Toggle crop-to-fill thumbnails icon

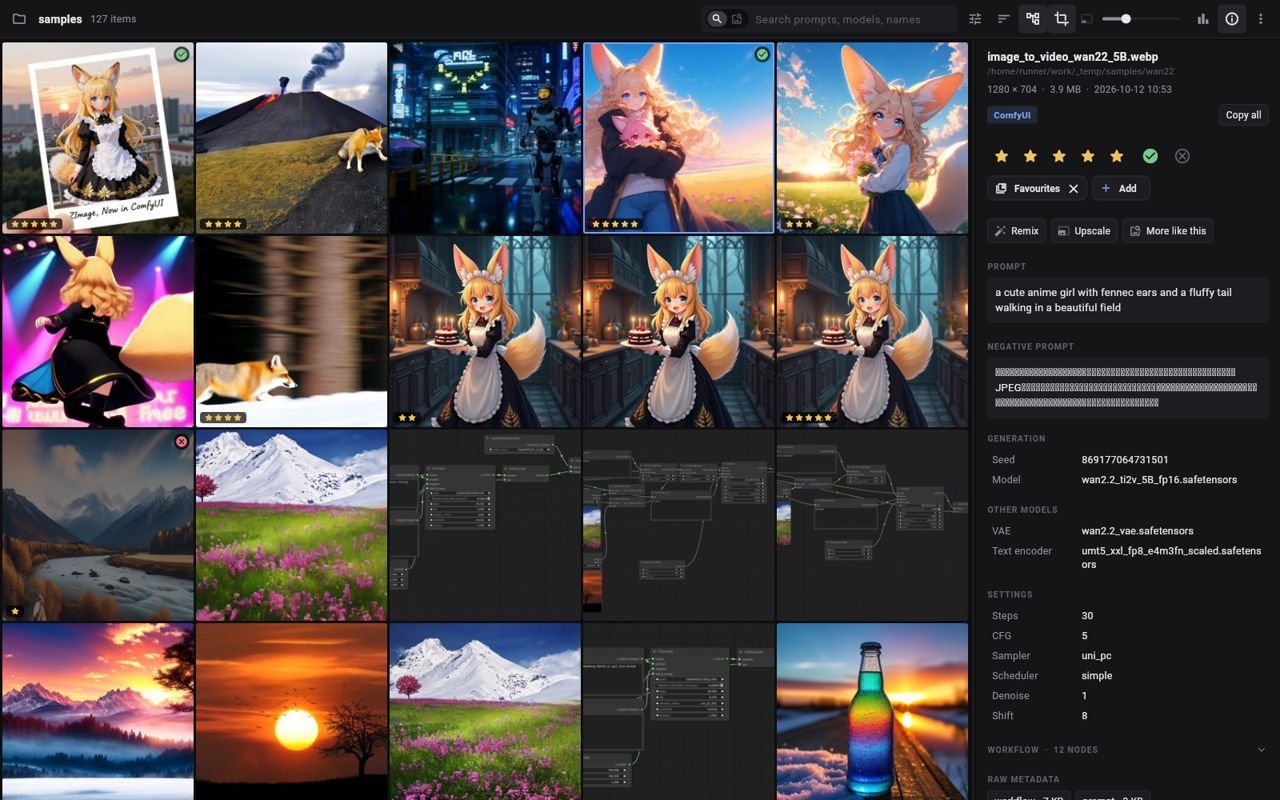[x=1061, y=19]
